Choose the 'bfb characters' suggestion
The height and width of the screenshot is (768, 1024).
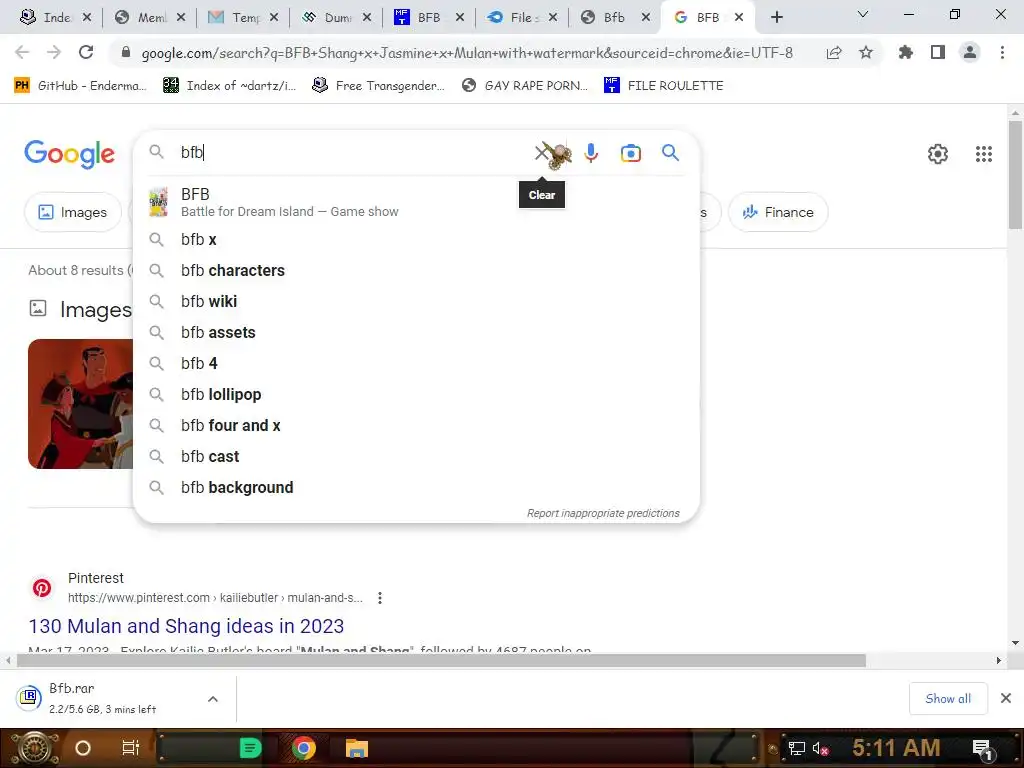pos(416,270)
